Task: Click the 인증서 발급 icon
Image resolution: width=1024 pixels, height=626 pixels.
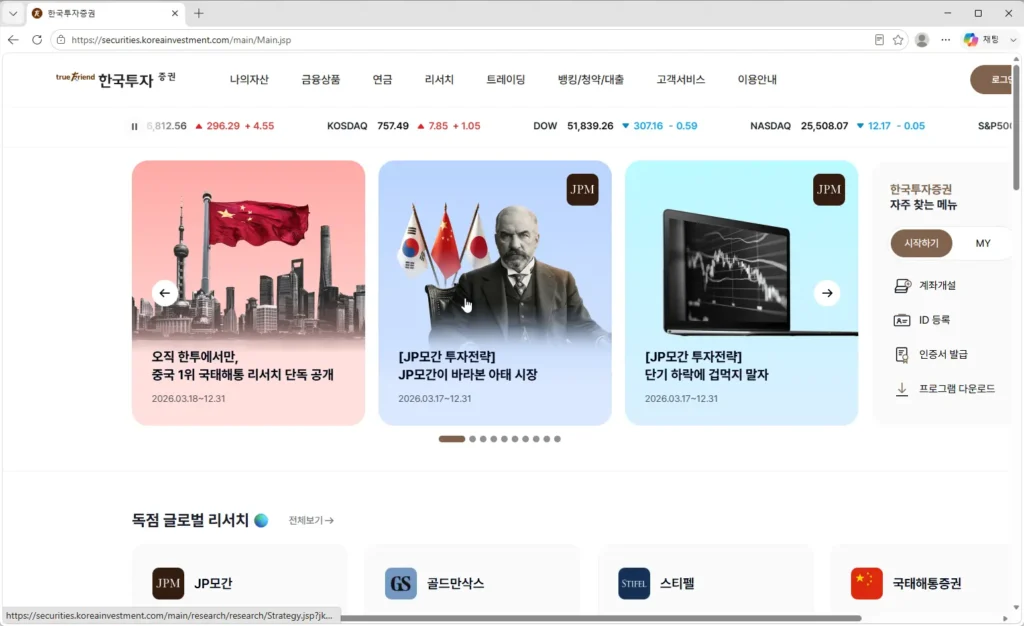Action: [902, 354]
